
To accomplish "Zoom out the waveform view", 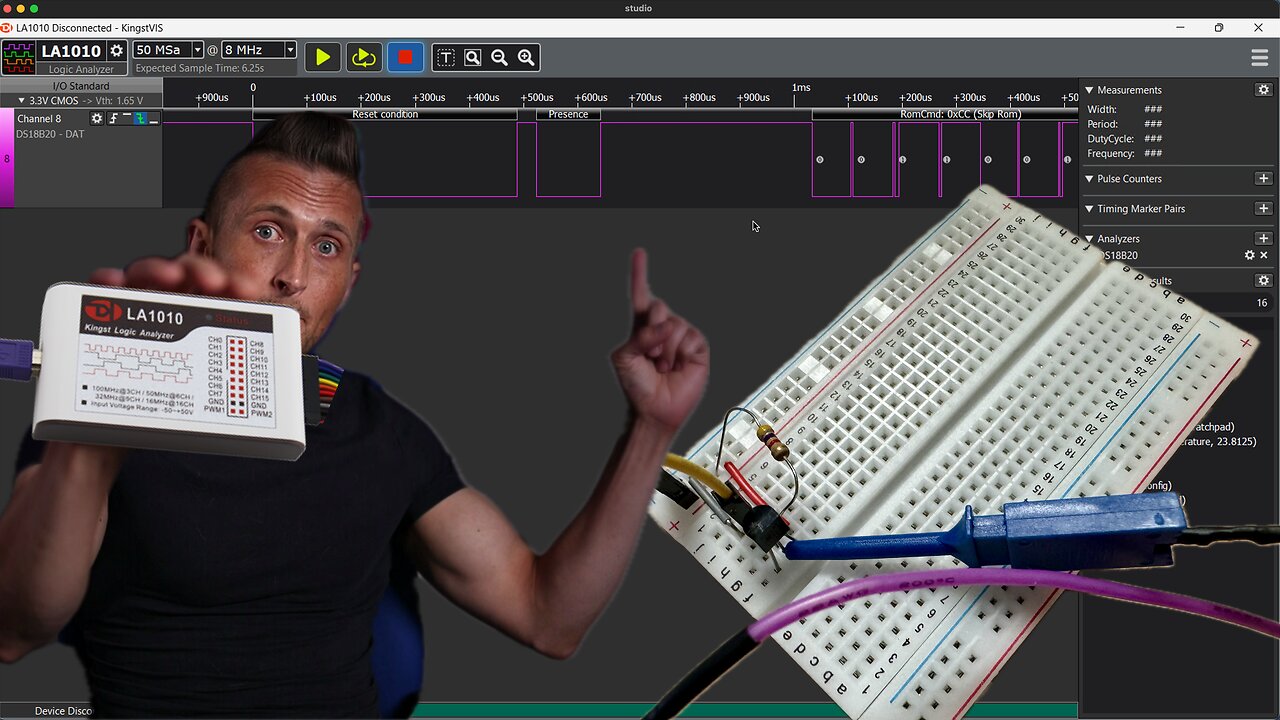I will pyautogui.click(x=500, y=58).
